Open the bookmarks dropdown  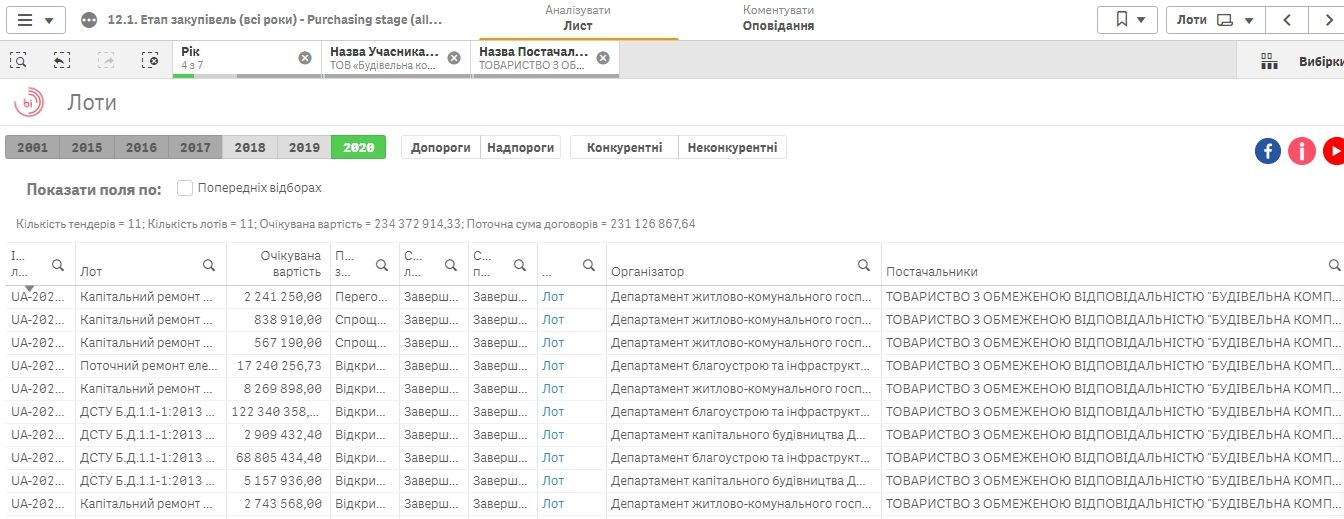(1127, 20)
